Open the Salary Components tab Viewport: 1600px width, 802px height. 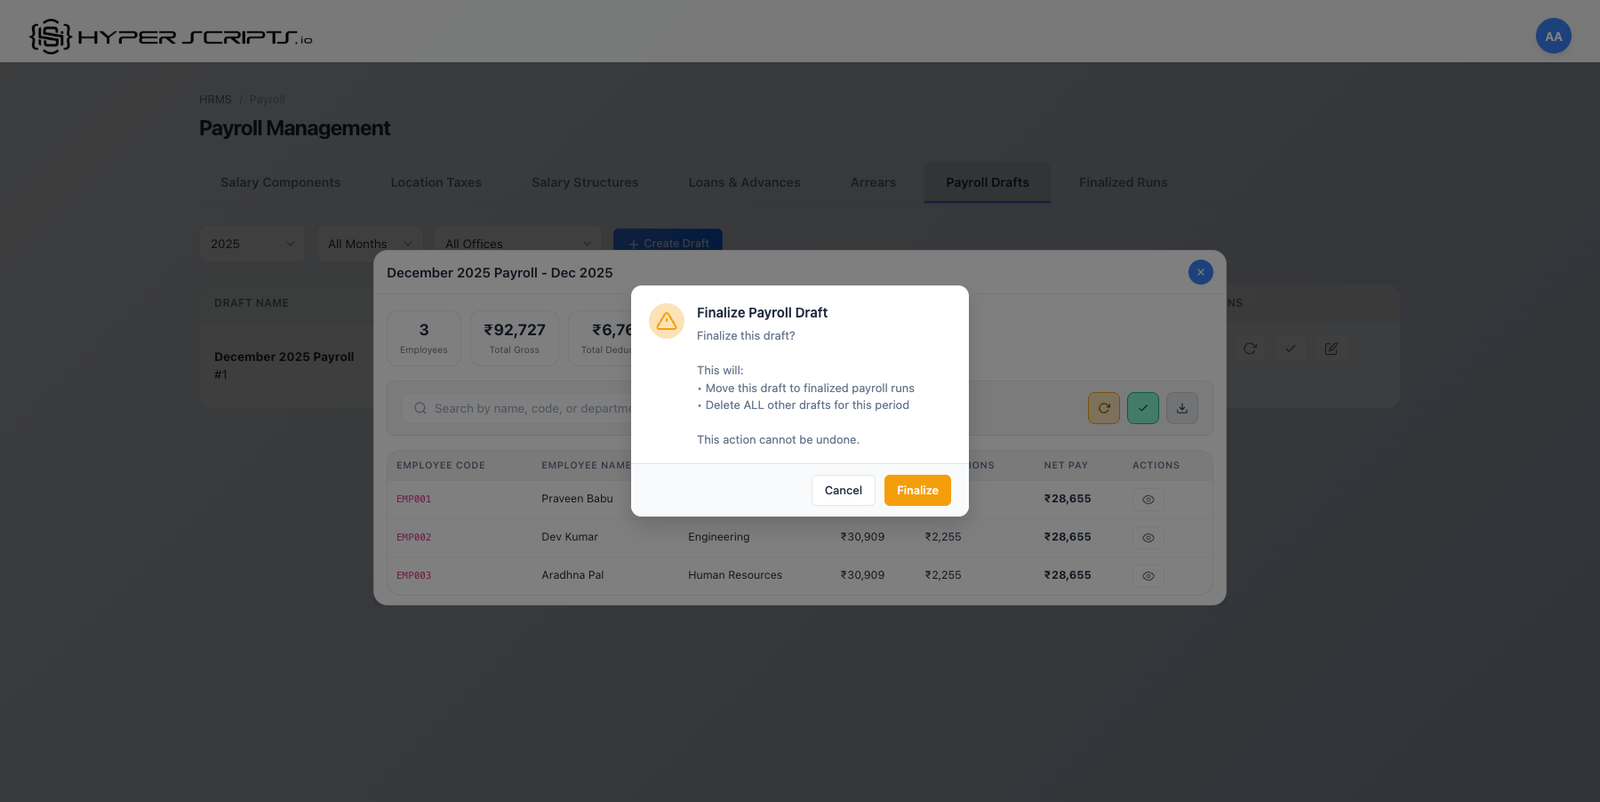coord(280,182)
